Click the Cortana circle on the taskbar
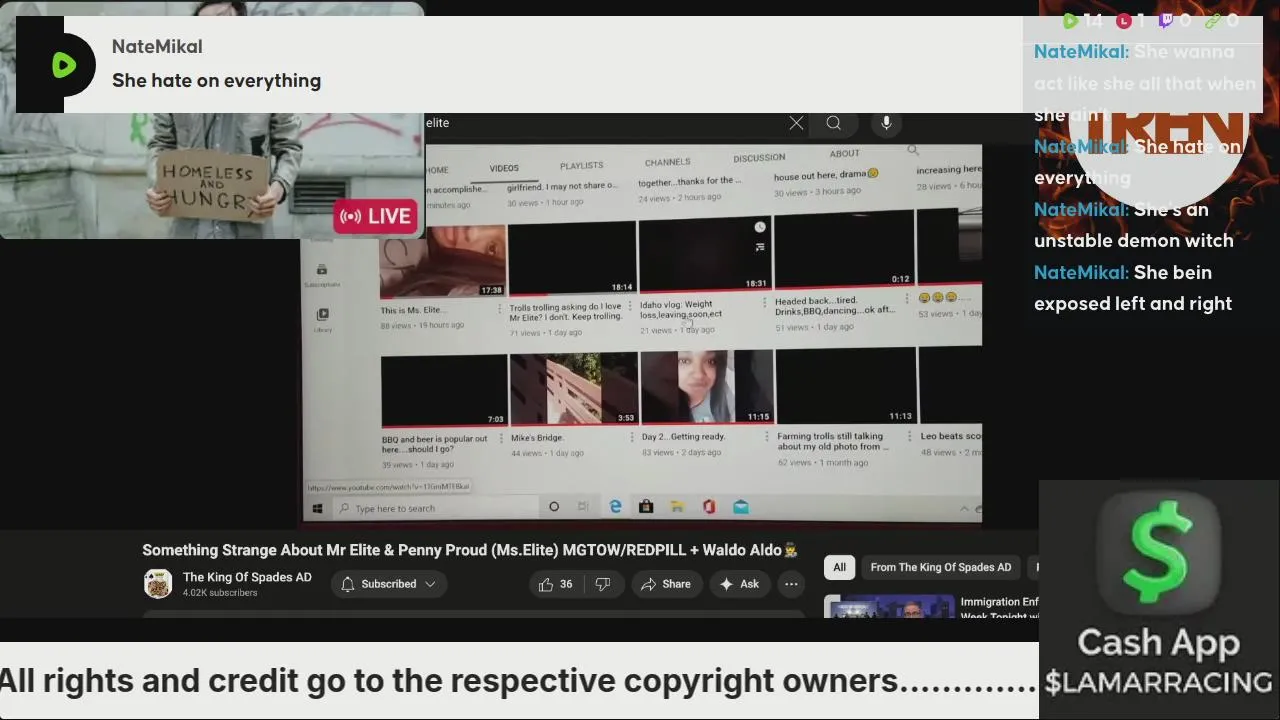Screen dimensions: 1280x720 click(x=554, y=507)
